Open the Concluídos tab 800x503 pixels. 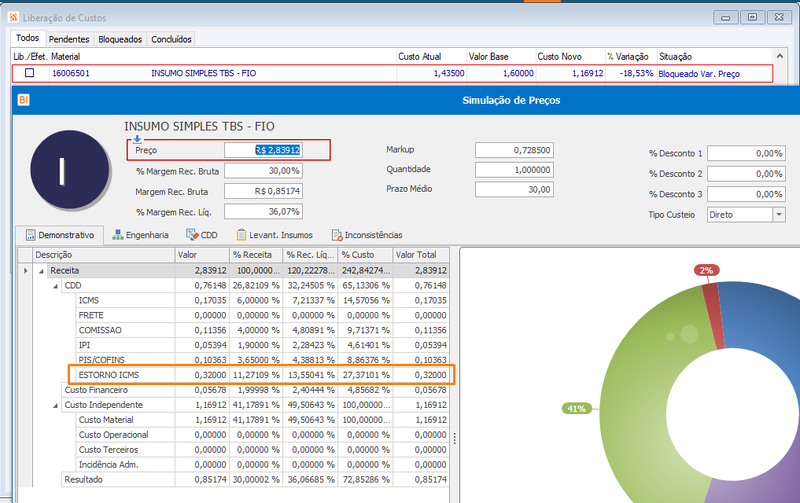click(171, 39)
